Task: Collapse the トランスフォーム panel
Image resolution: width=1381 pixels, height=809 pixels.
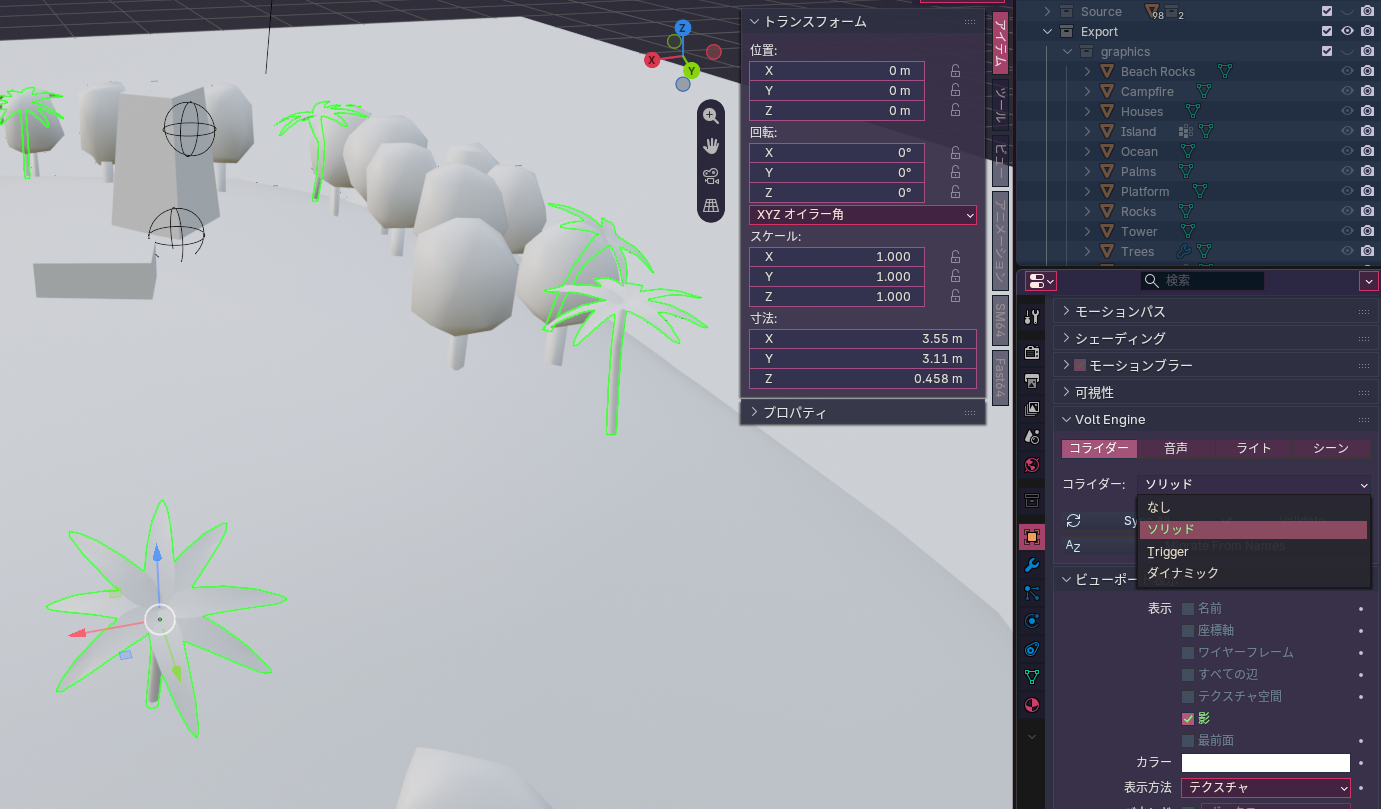Action: click(756, 21)
